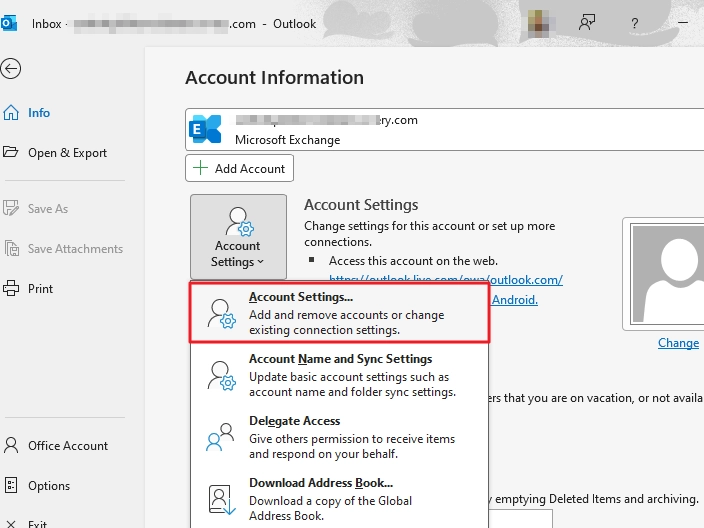704x528 pixels.
Task: Choose Download Address Book... from the menu
Action: (339, 499)
